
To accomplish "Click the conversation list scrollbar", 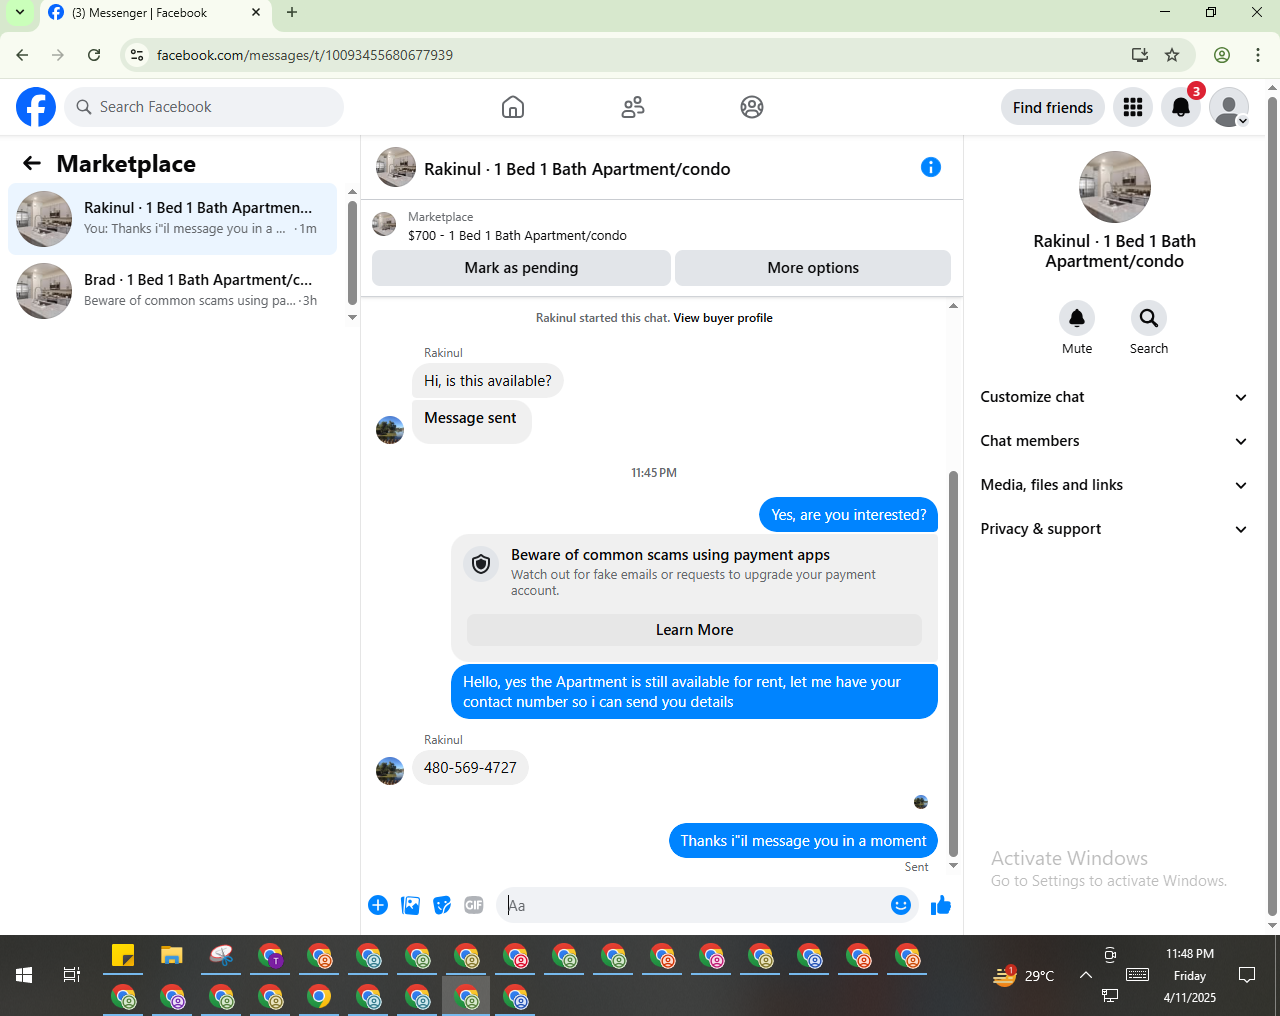I will tap(352, 253).
